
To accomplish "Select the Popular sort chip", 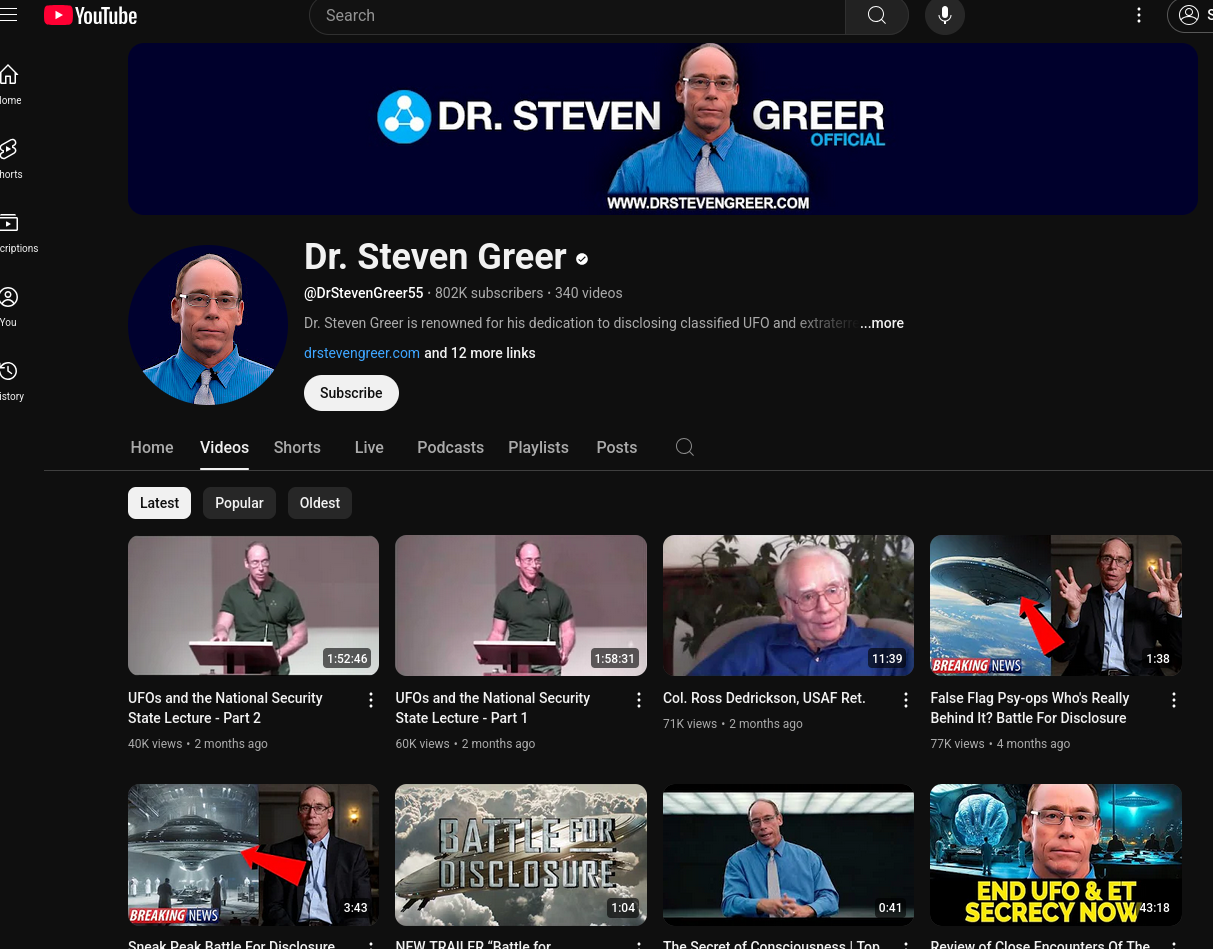I will [x=239, y=503].
